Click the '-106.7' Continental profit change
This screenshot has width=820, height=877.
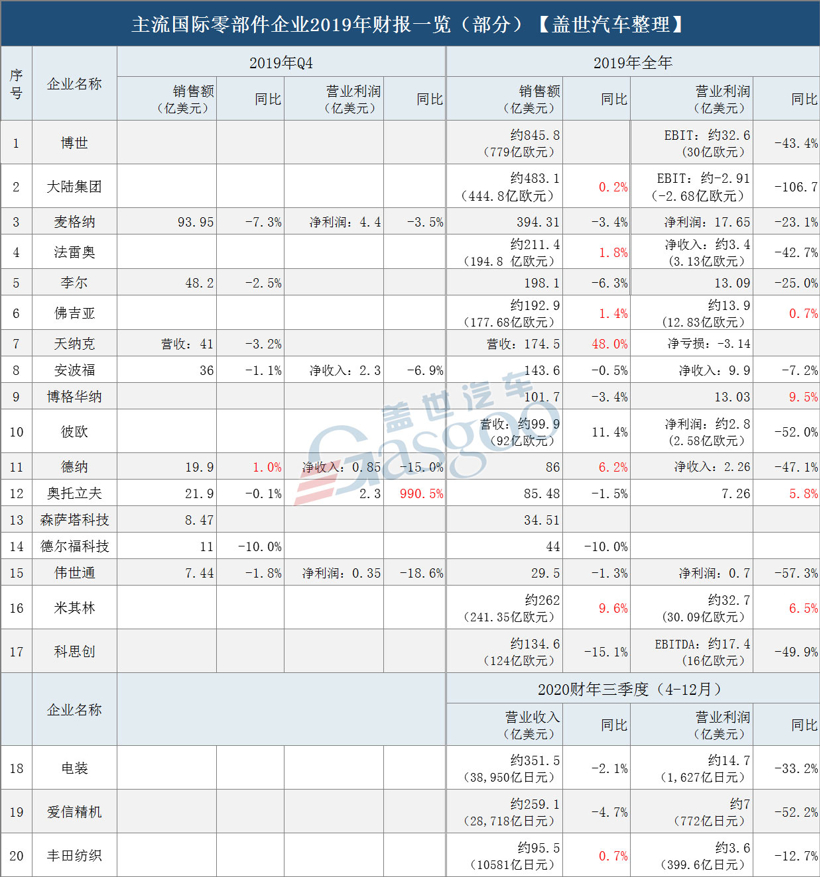tap(797, 187)
